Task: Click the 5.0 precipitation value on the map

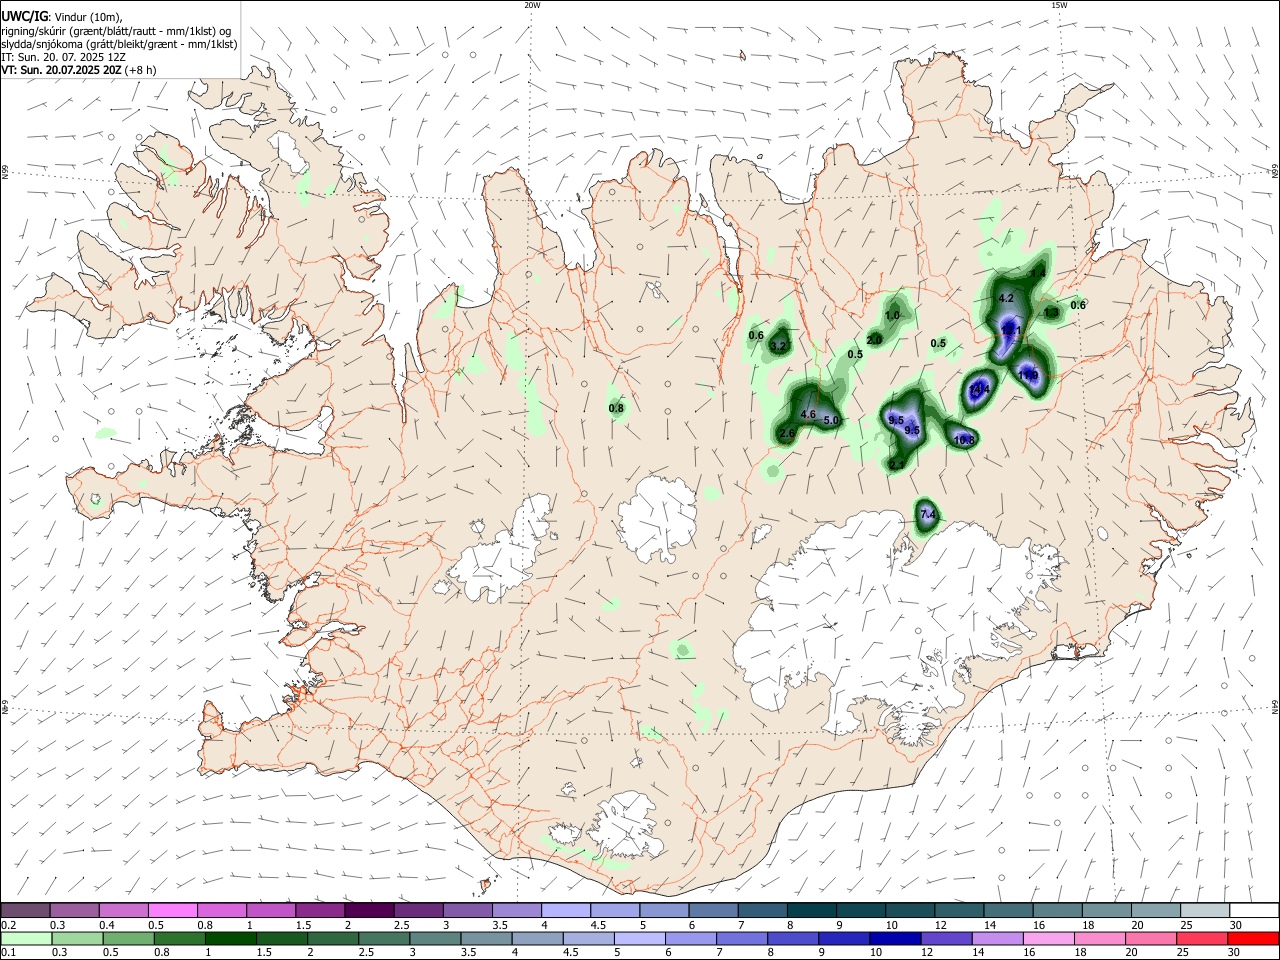Action: (x=830, y=421)
